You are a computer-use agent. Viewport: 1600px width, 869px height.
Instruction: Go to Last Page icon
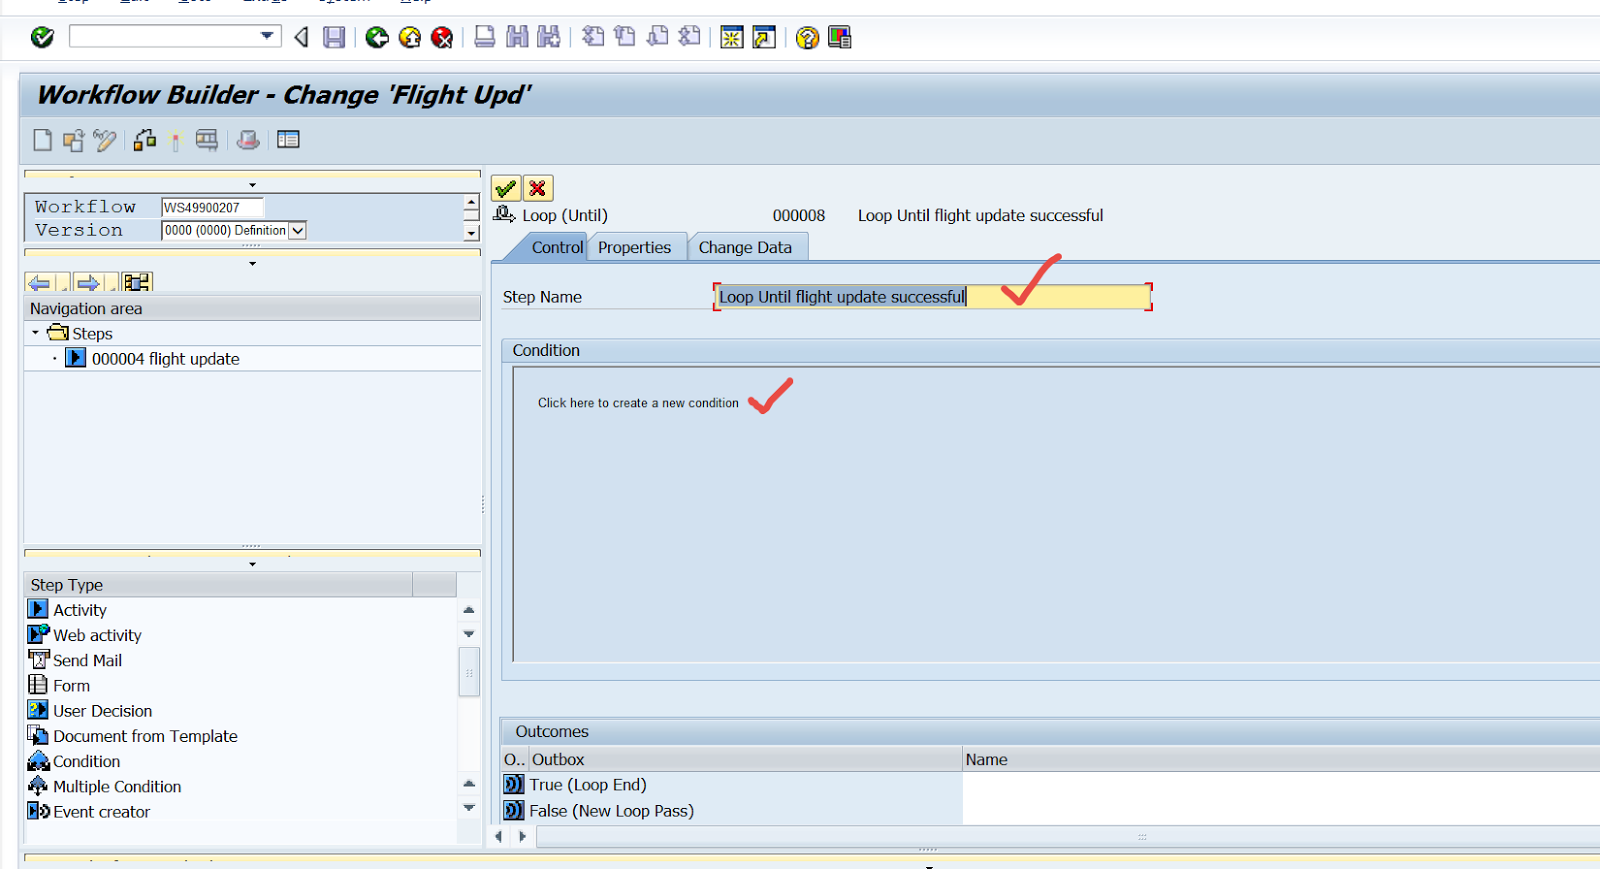(x=689, y=38)
